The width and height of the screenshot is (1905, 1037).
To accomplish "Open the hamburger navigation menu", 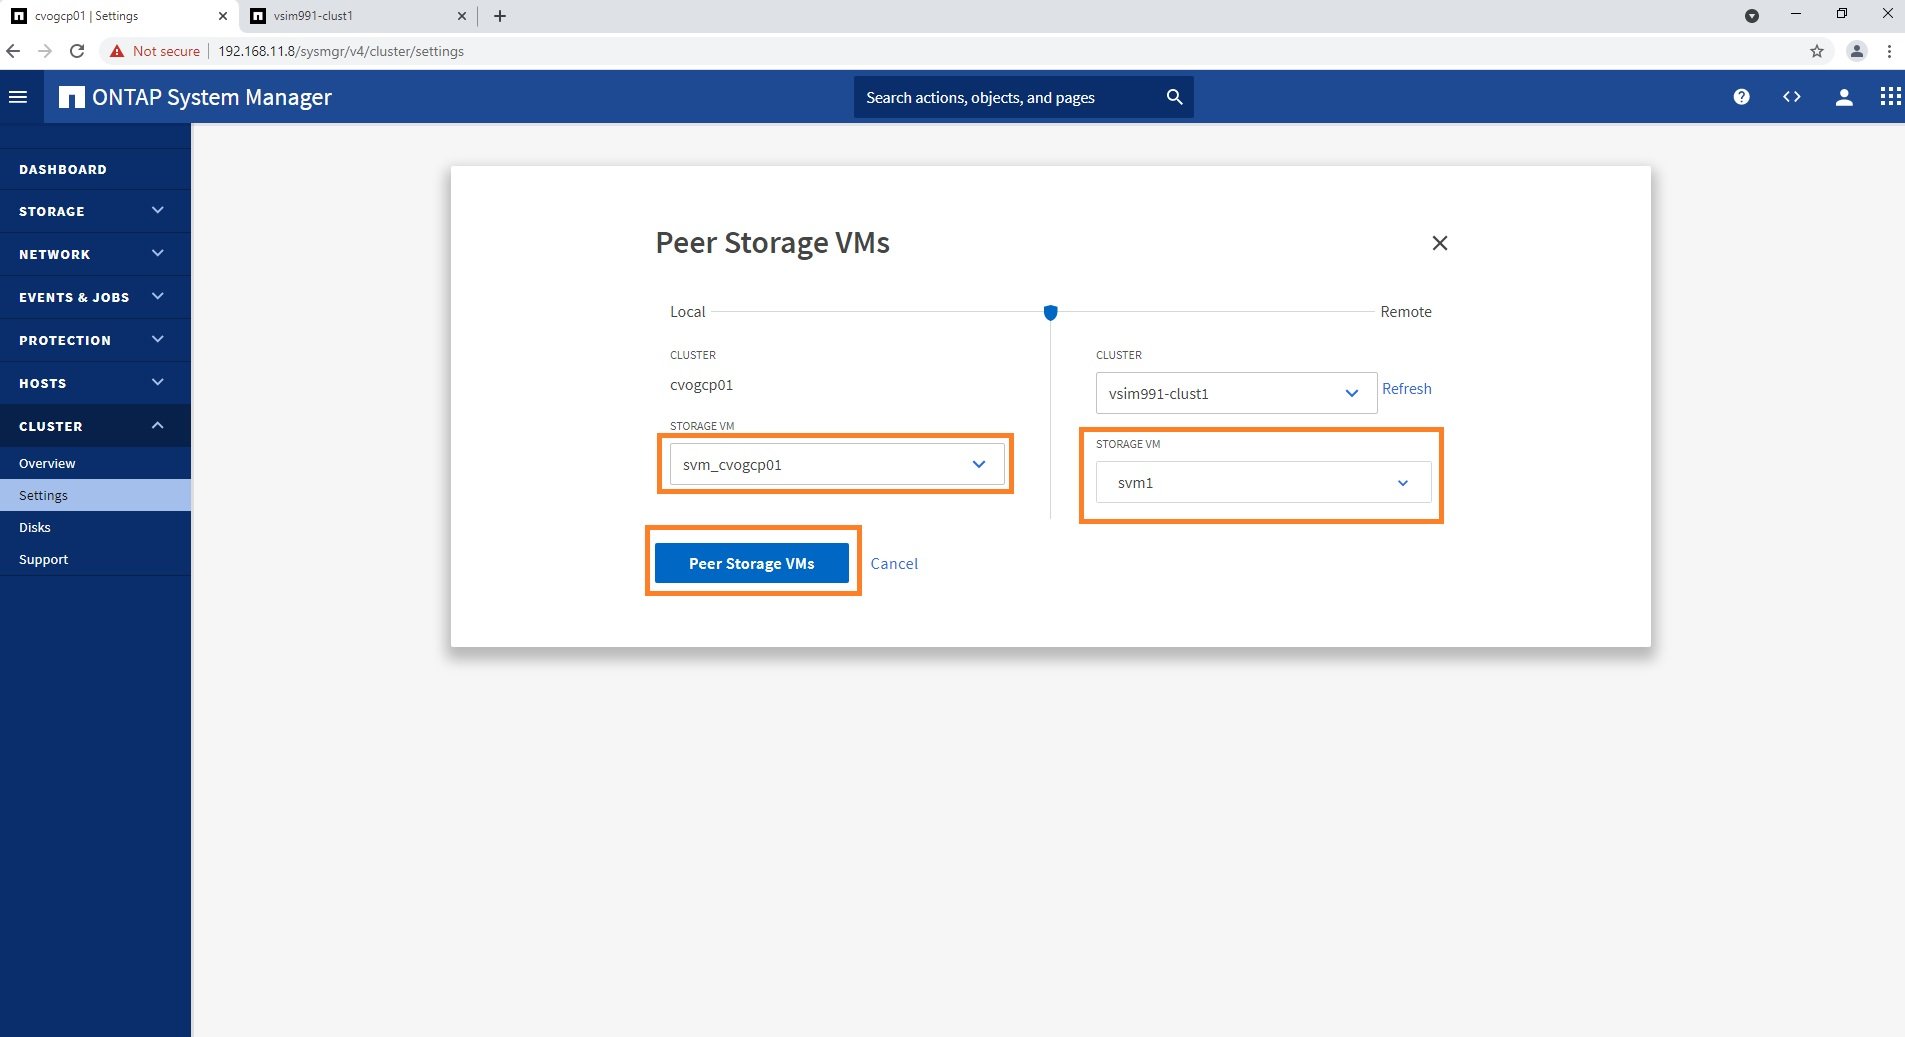I will point(18,97).
